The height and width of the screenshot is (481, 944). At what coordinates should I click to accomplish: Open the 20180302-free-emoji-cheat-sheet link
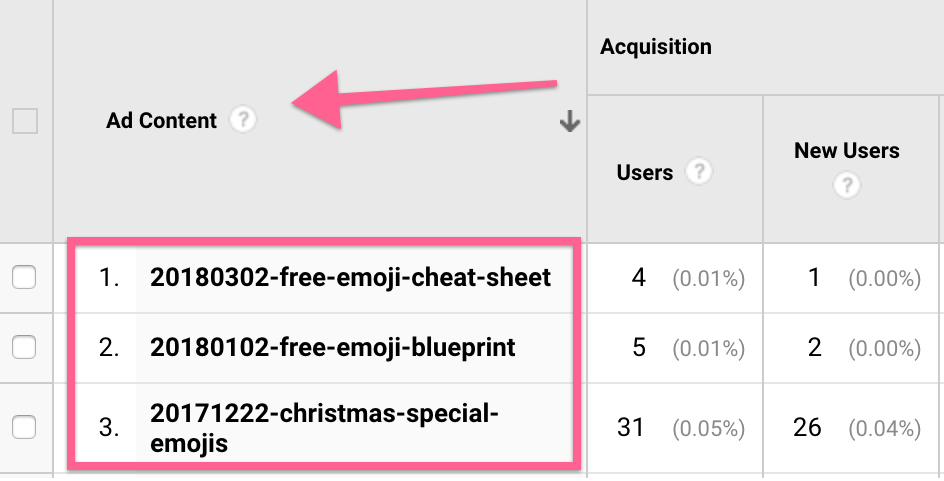[350, 277]
